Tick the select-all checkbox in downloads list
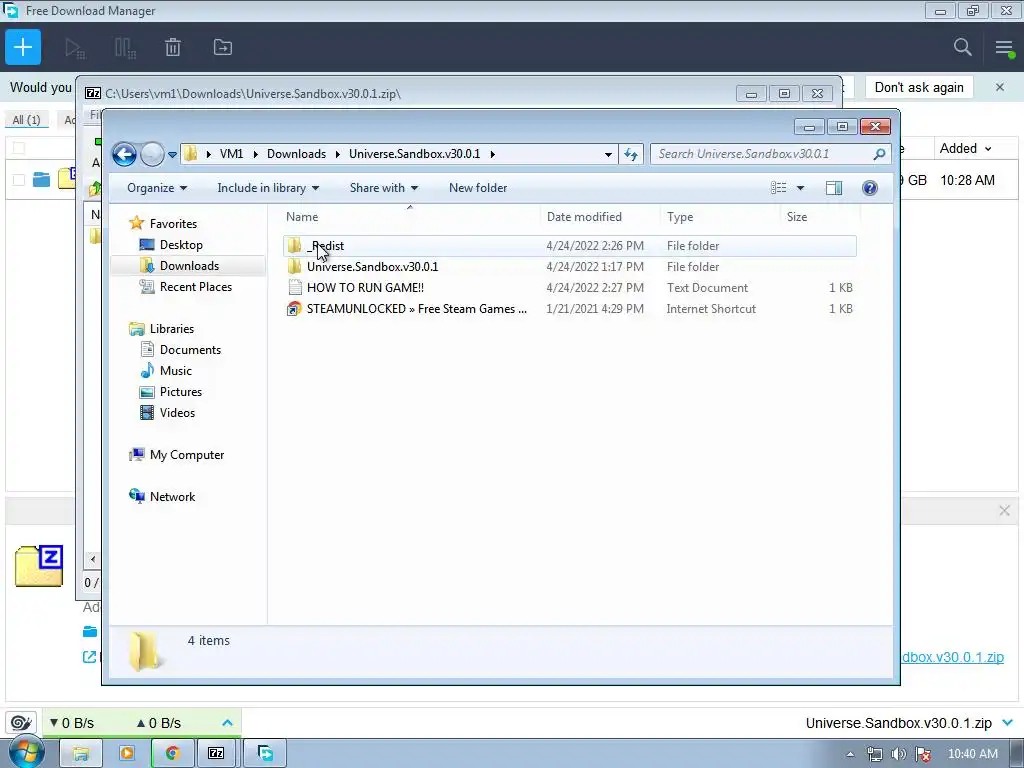 pyautogui.click(x=19, y=148)
